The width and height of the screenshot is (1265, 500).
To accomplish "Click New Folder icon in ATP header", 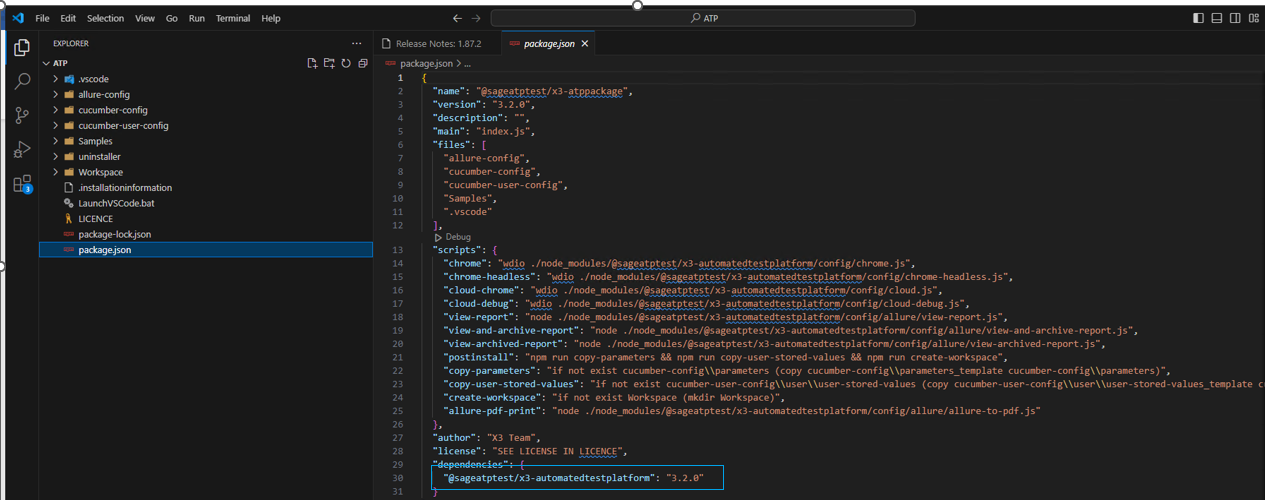I will coord(329,63).
